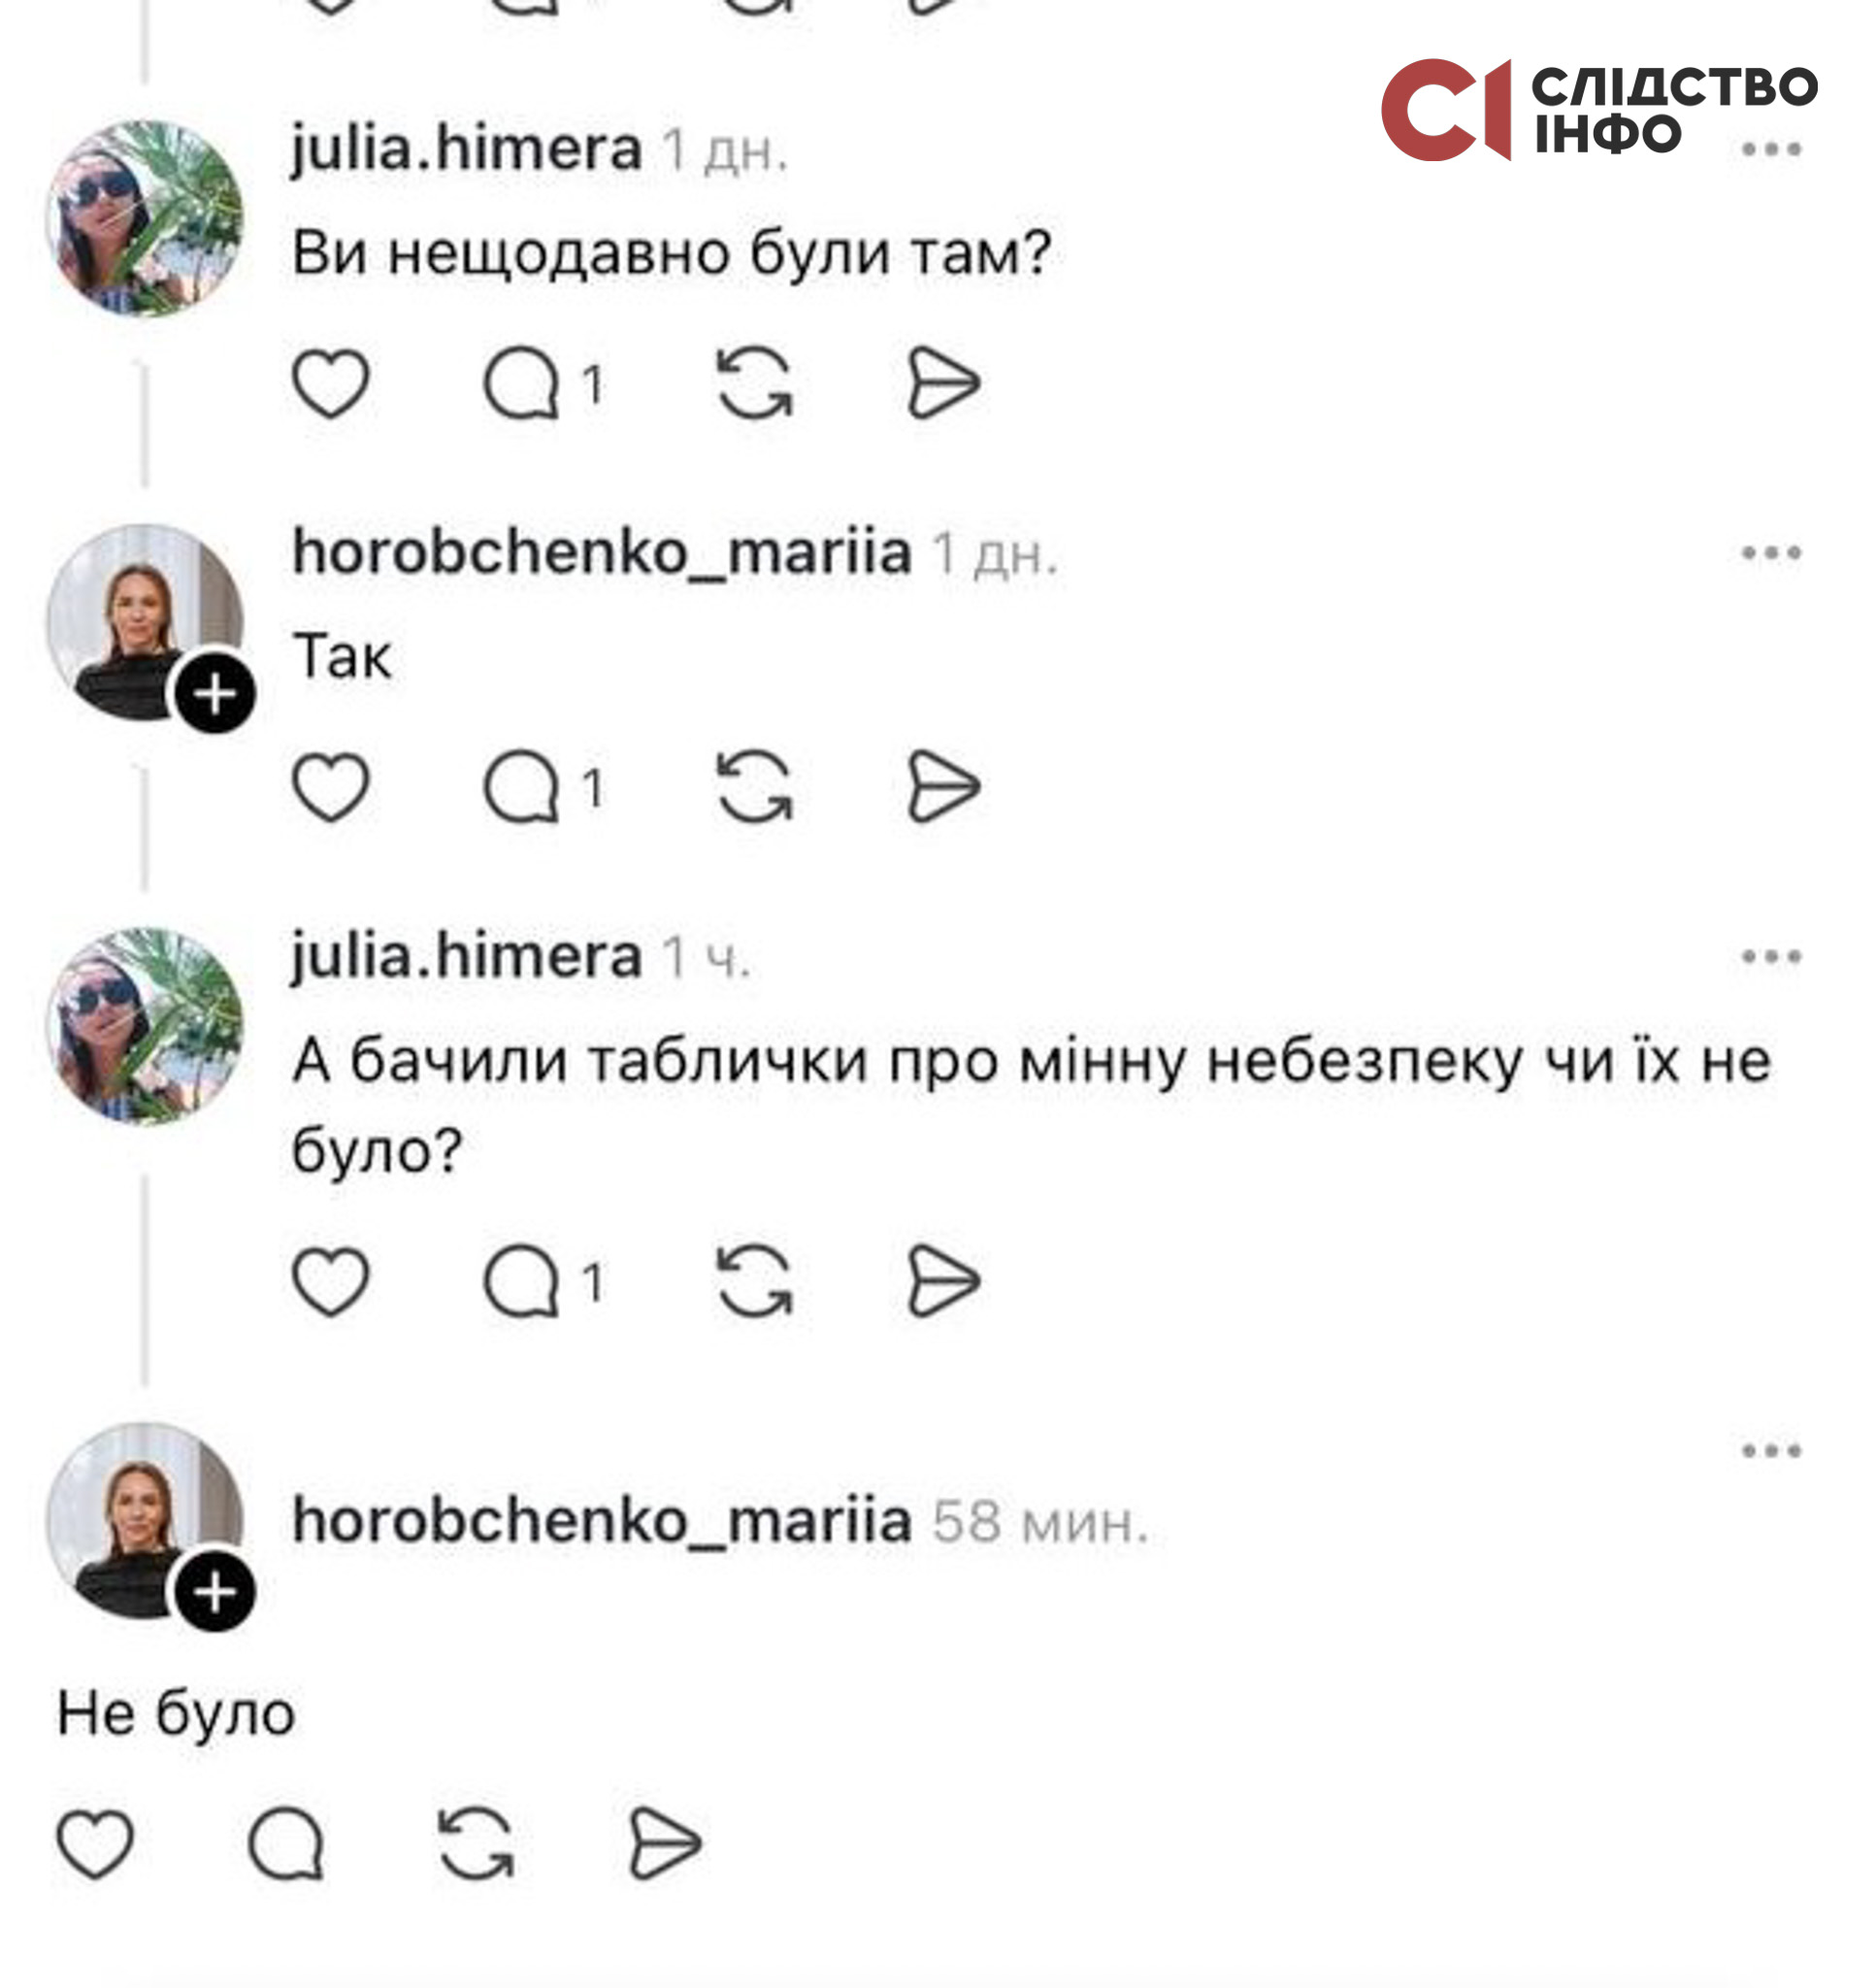Like julia.himera's comment "Ви нещодавно були там?"
Screen dimensions: 1876x1988
(331, 384)
